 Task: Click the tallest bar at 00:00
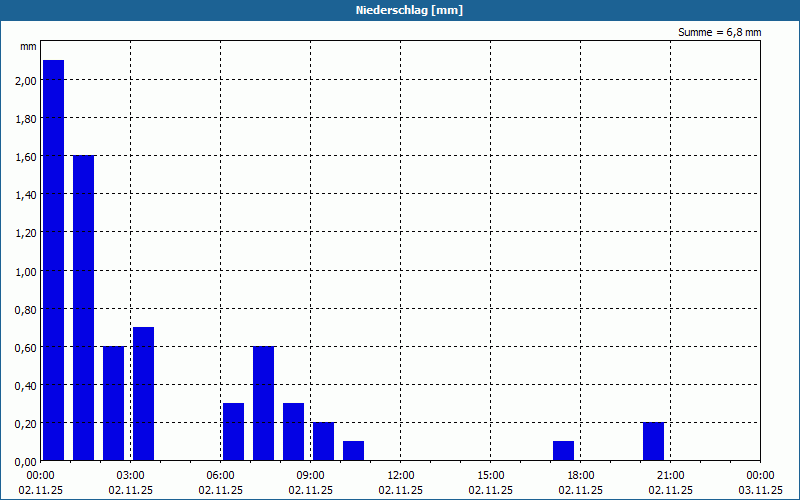(54, 260)
